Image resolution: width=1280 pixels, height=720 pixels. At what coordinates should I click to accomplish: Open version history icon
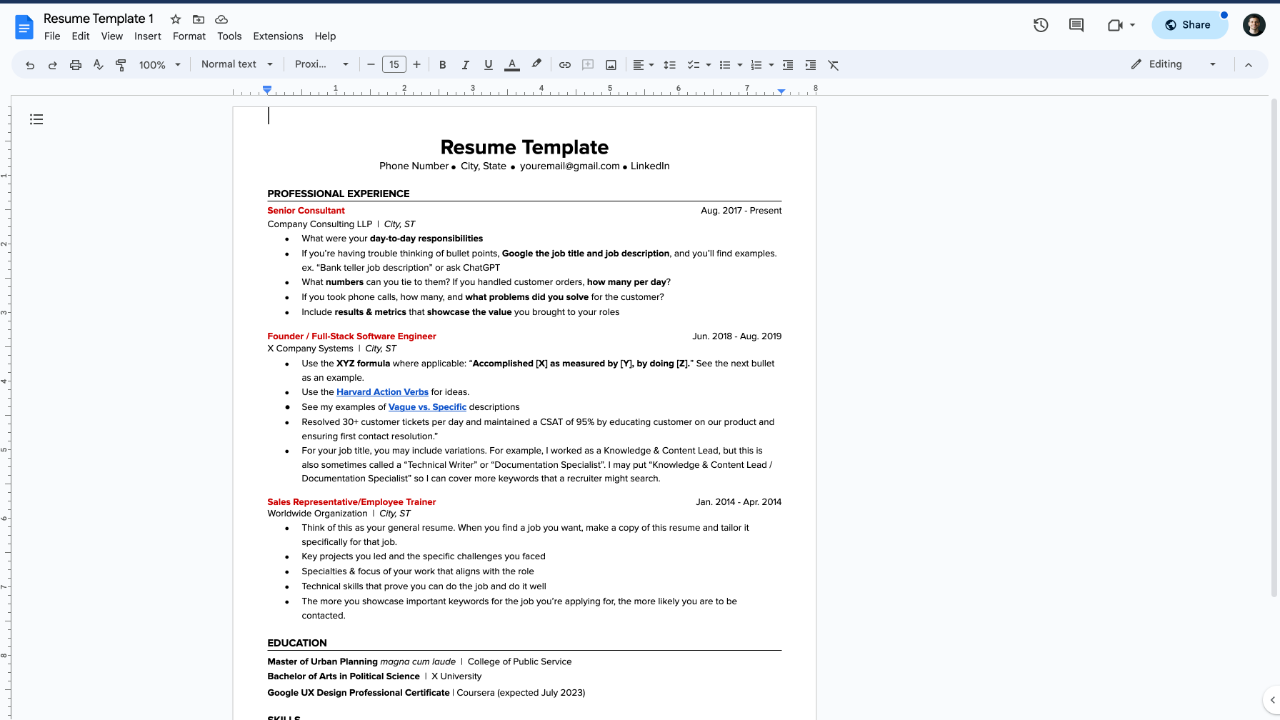[x=1040, y=25]
